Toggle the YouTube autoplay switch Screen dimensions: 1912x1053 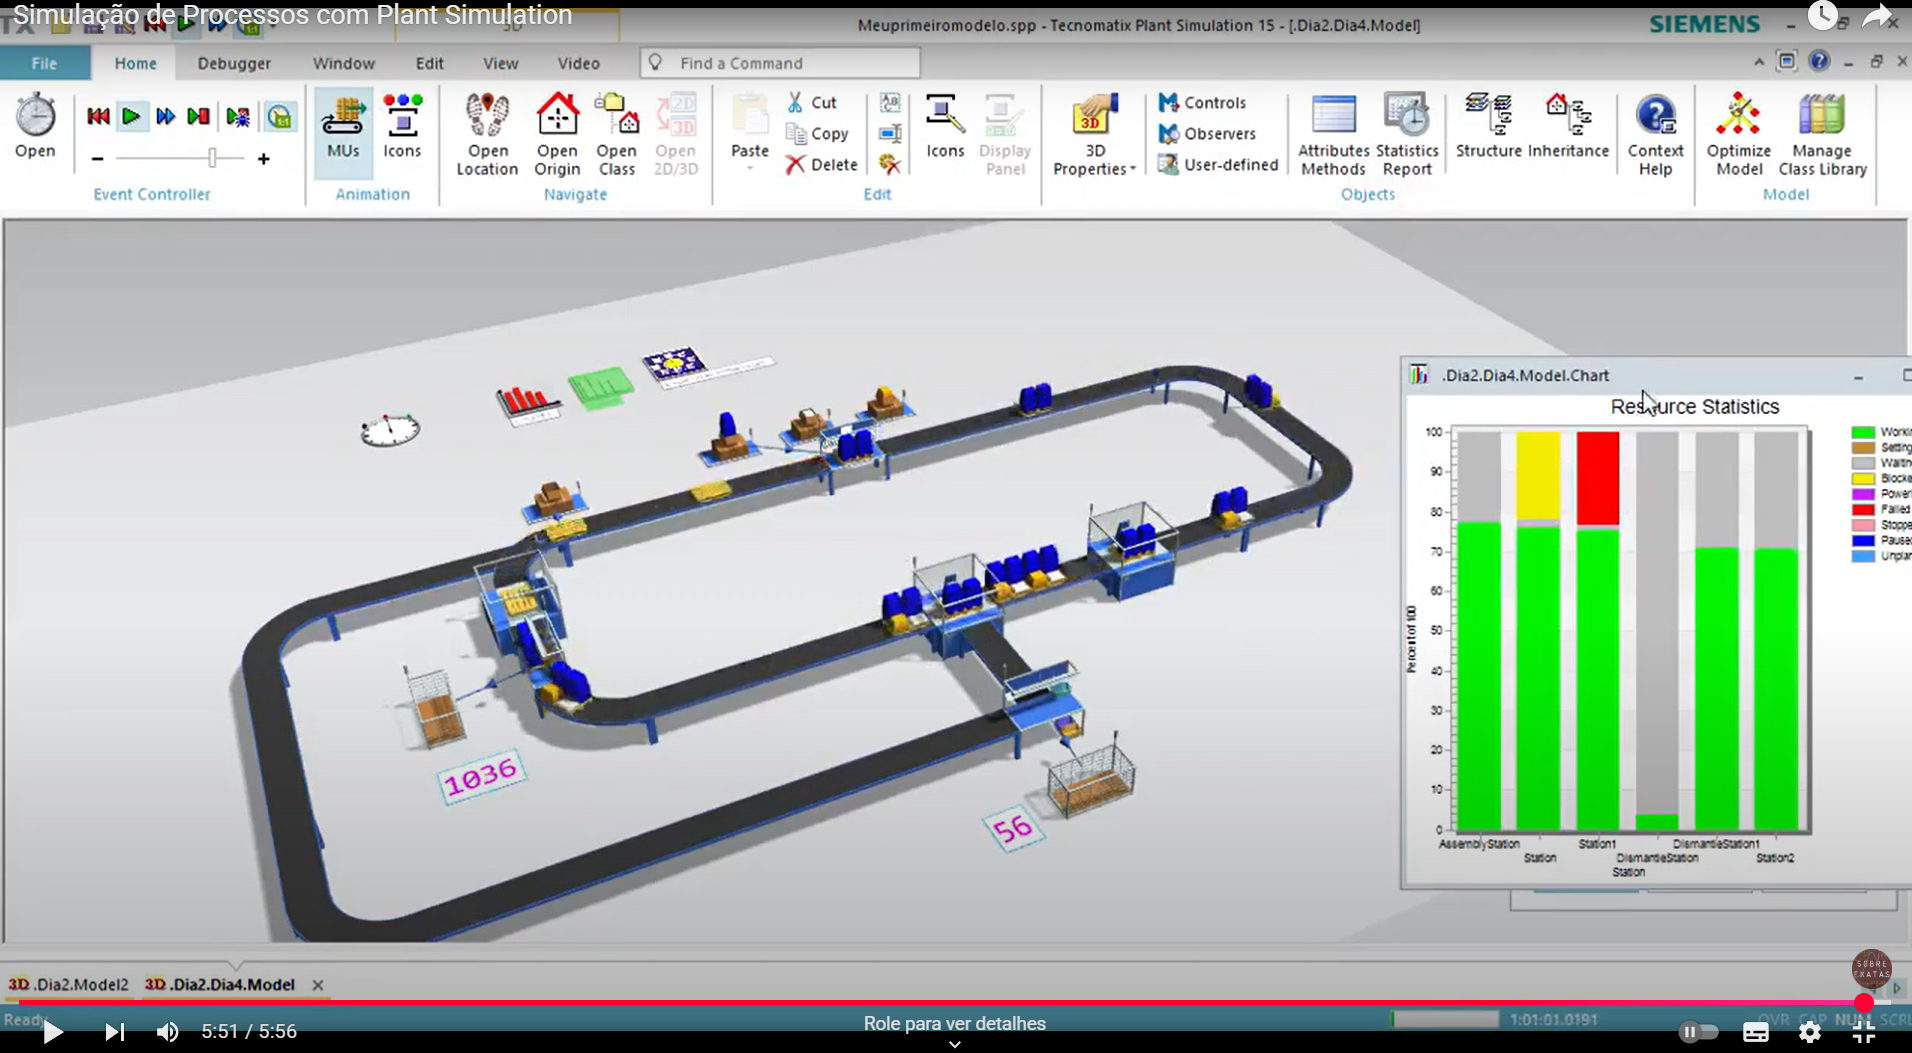(x=1698, y=1032)
